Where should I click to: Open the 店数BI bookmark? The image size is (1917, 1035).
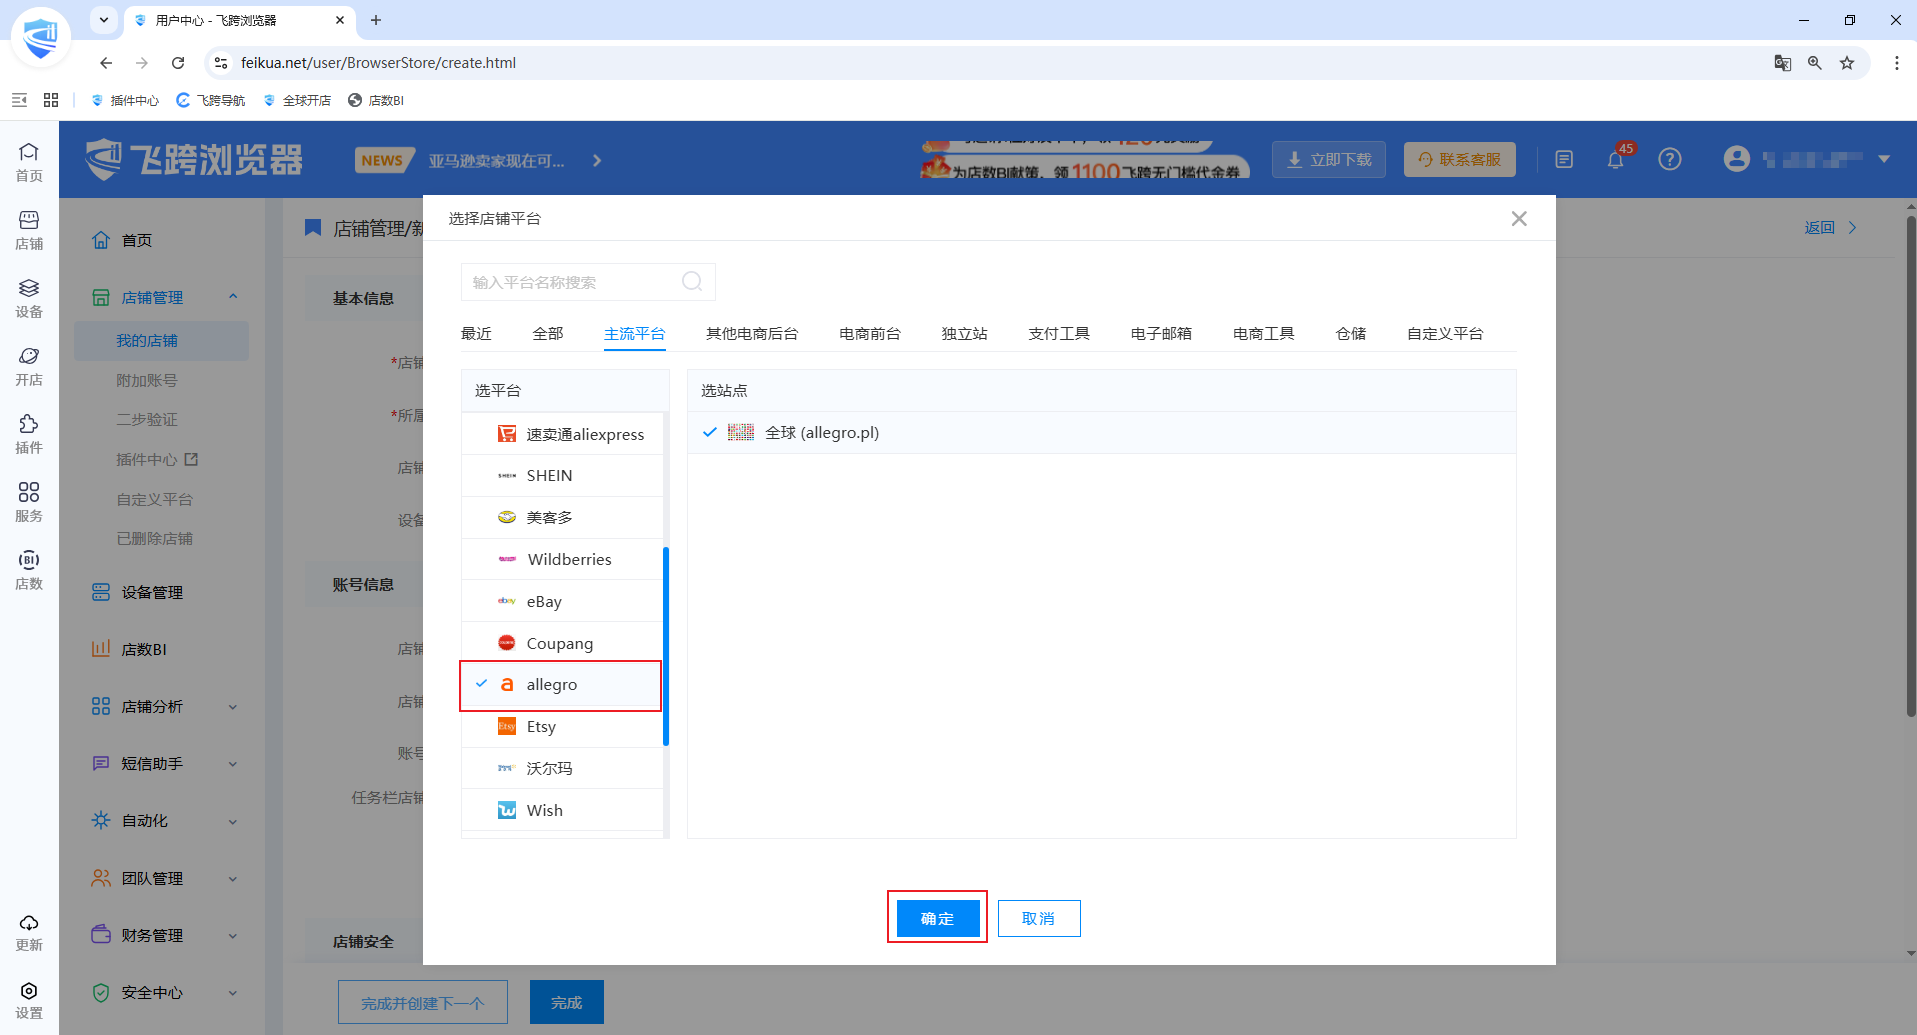tap(376, 100)
